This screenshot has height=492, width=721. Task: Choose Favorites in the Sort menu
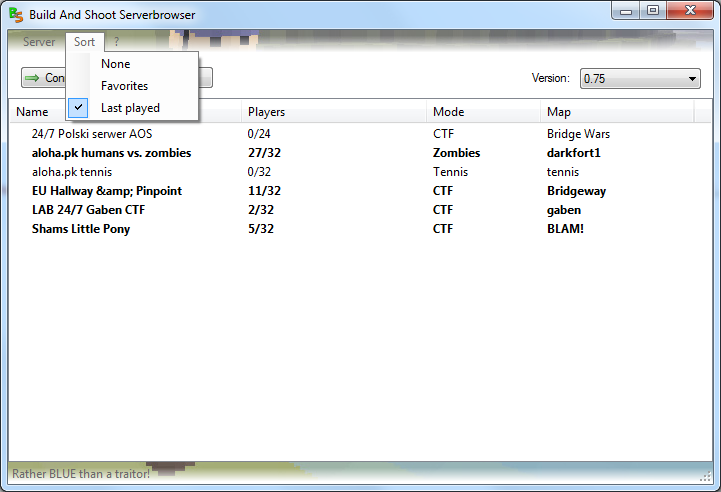point(124,86)
